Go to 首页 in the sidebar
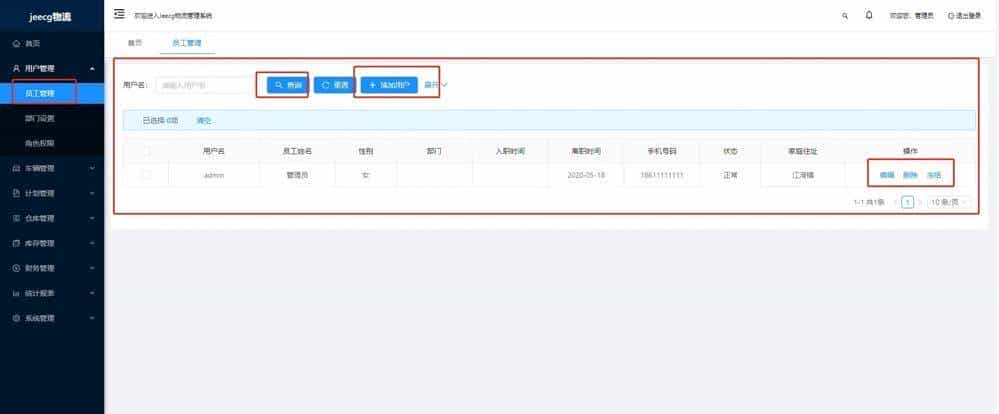Image resolution: width=999 pixels, height=414 pixels. 52,43
